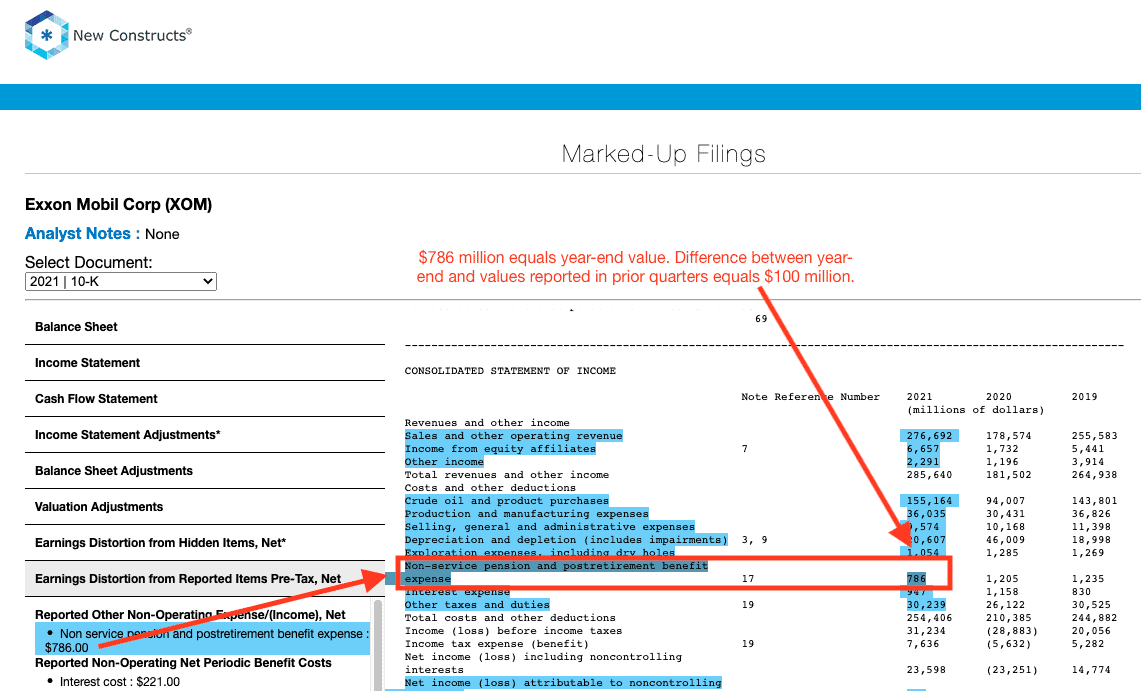Click highlighted 'Production and manufacturing expenses' line
1141x691 pixels.
click(526, 514)
